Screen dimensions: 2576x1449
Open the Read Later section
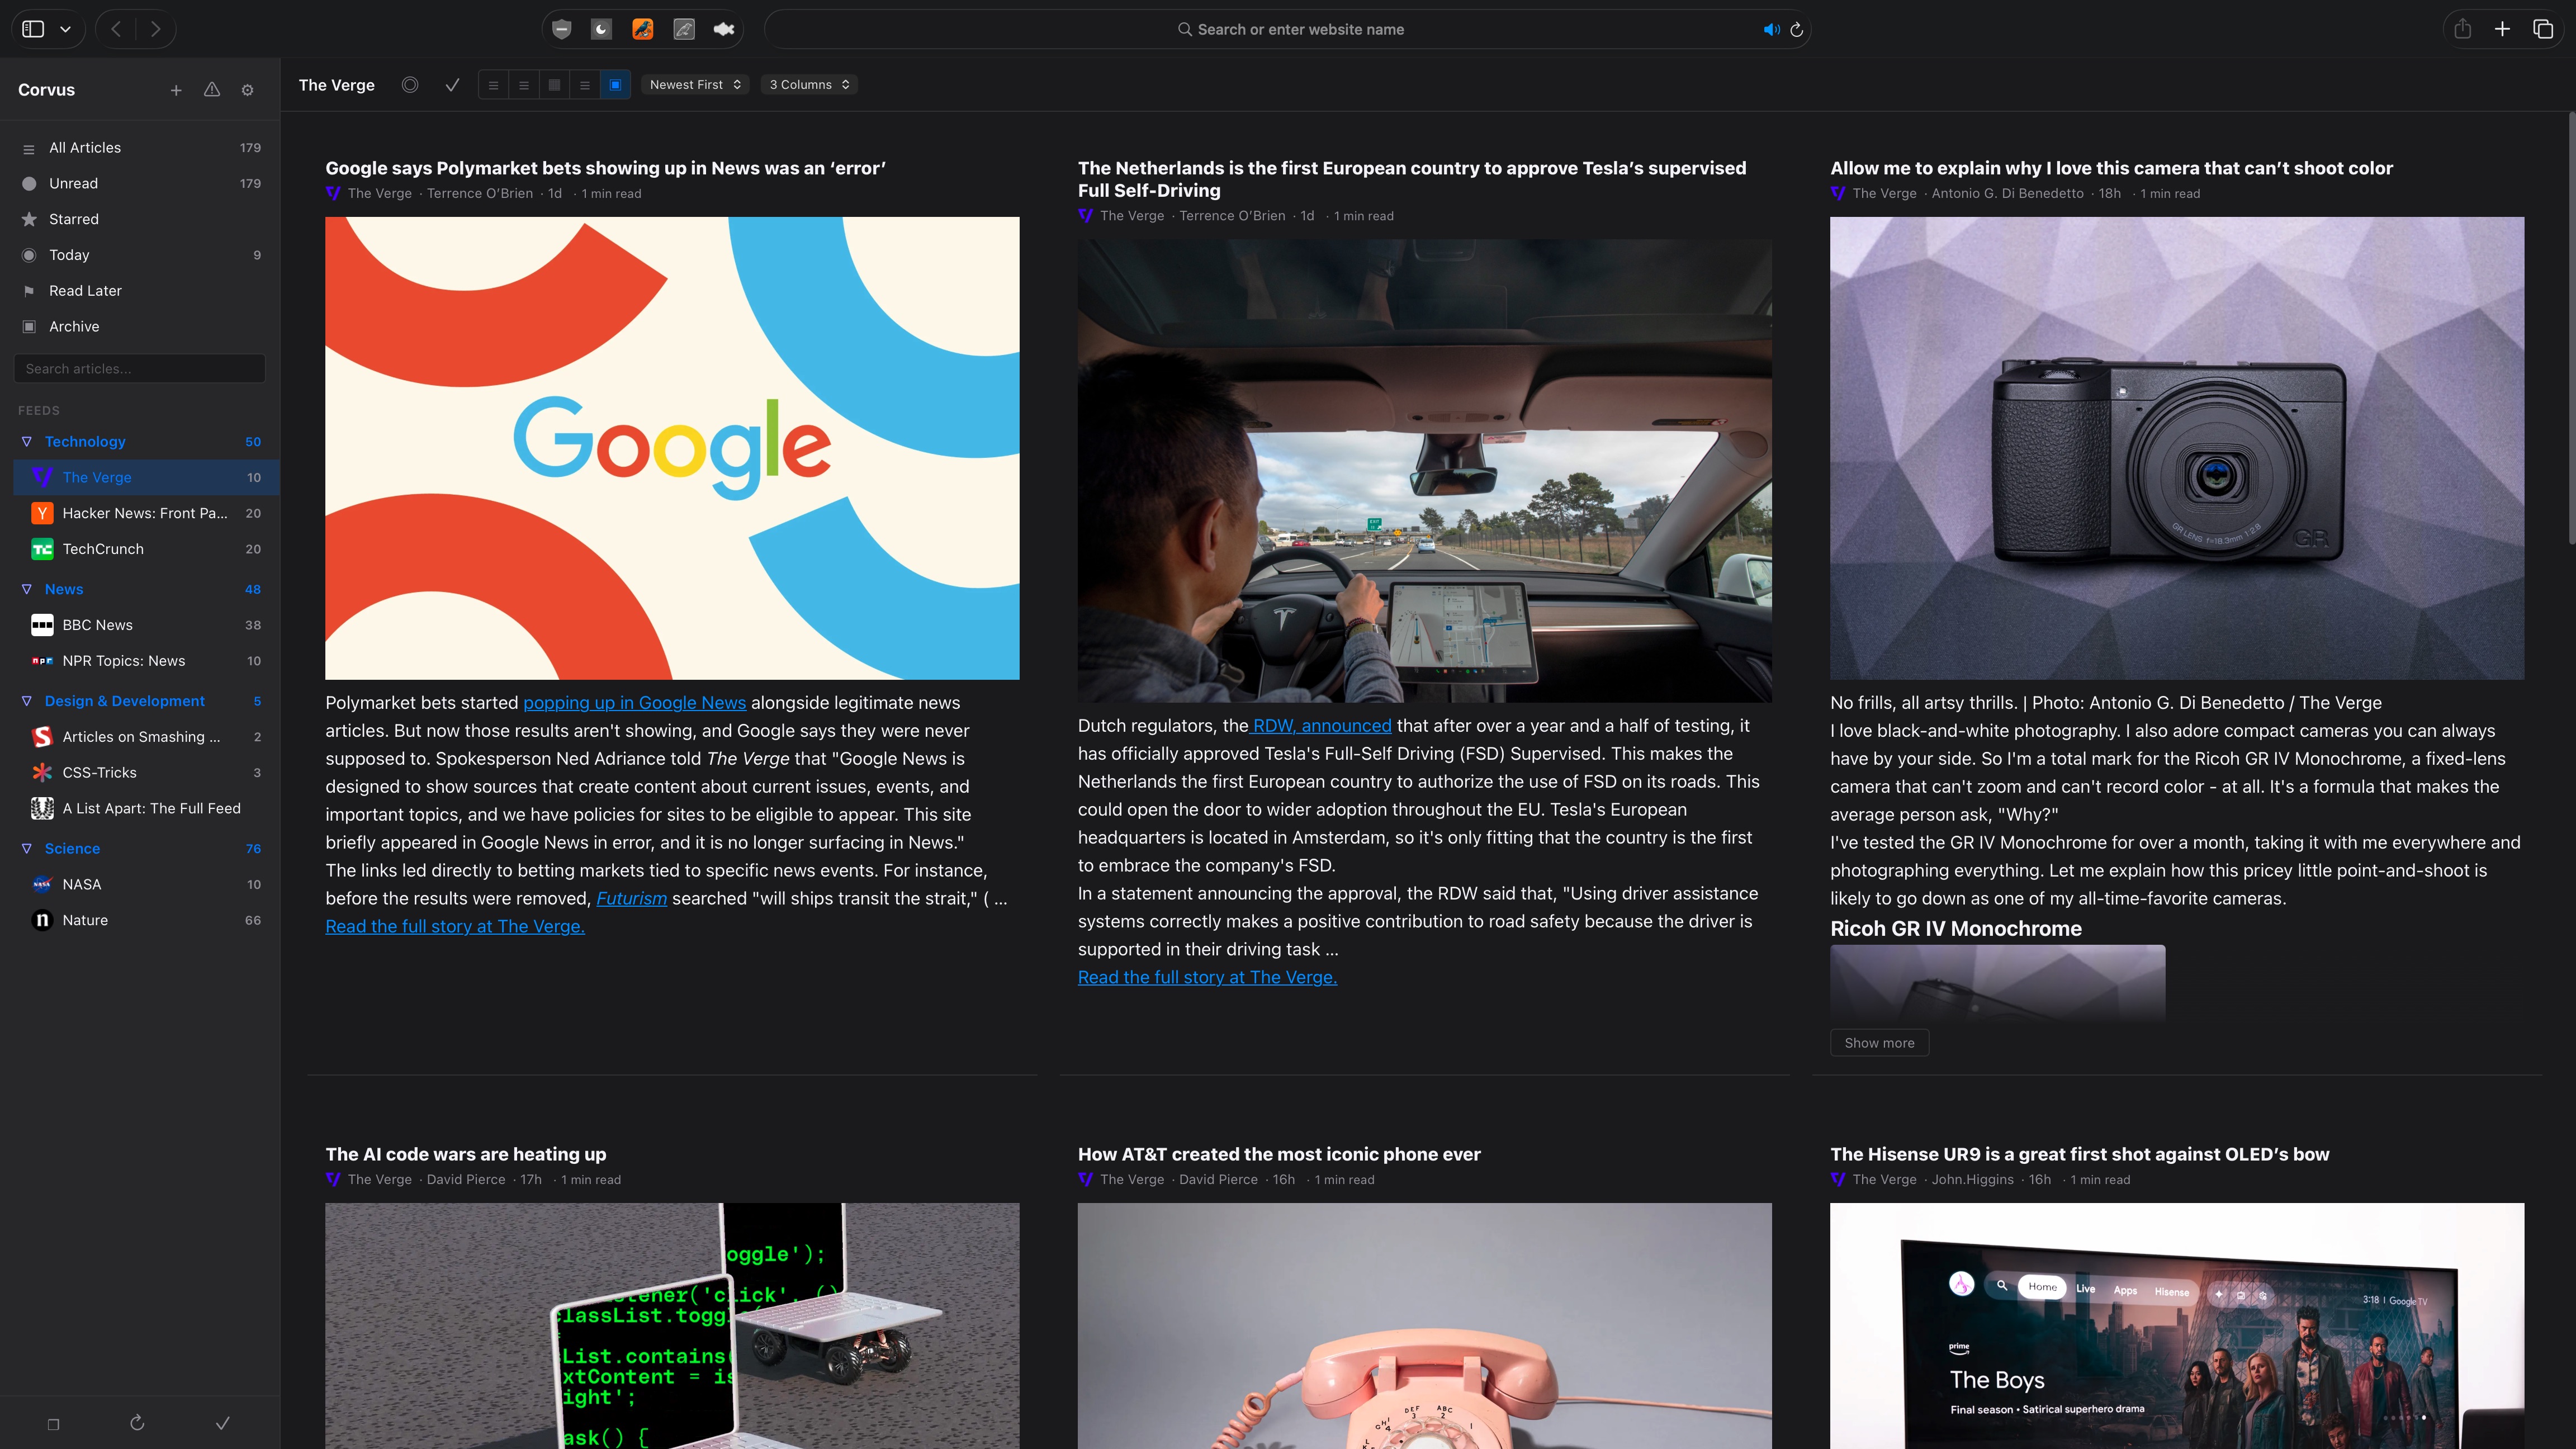pos(86,290)
